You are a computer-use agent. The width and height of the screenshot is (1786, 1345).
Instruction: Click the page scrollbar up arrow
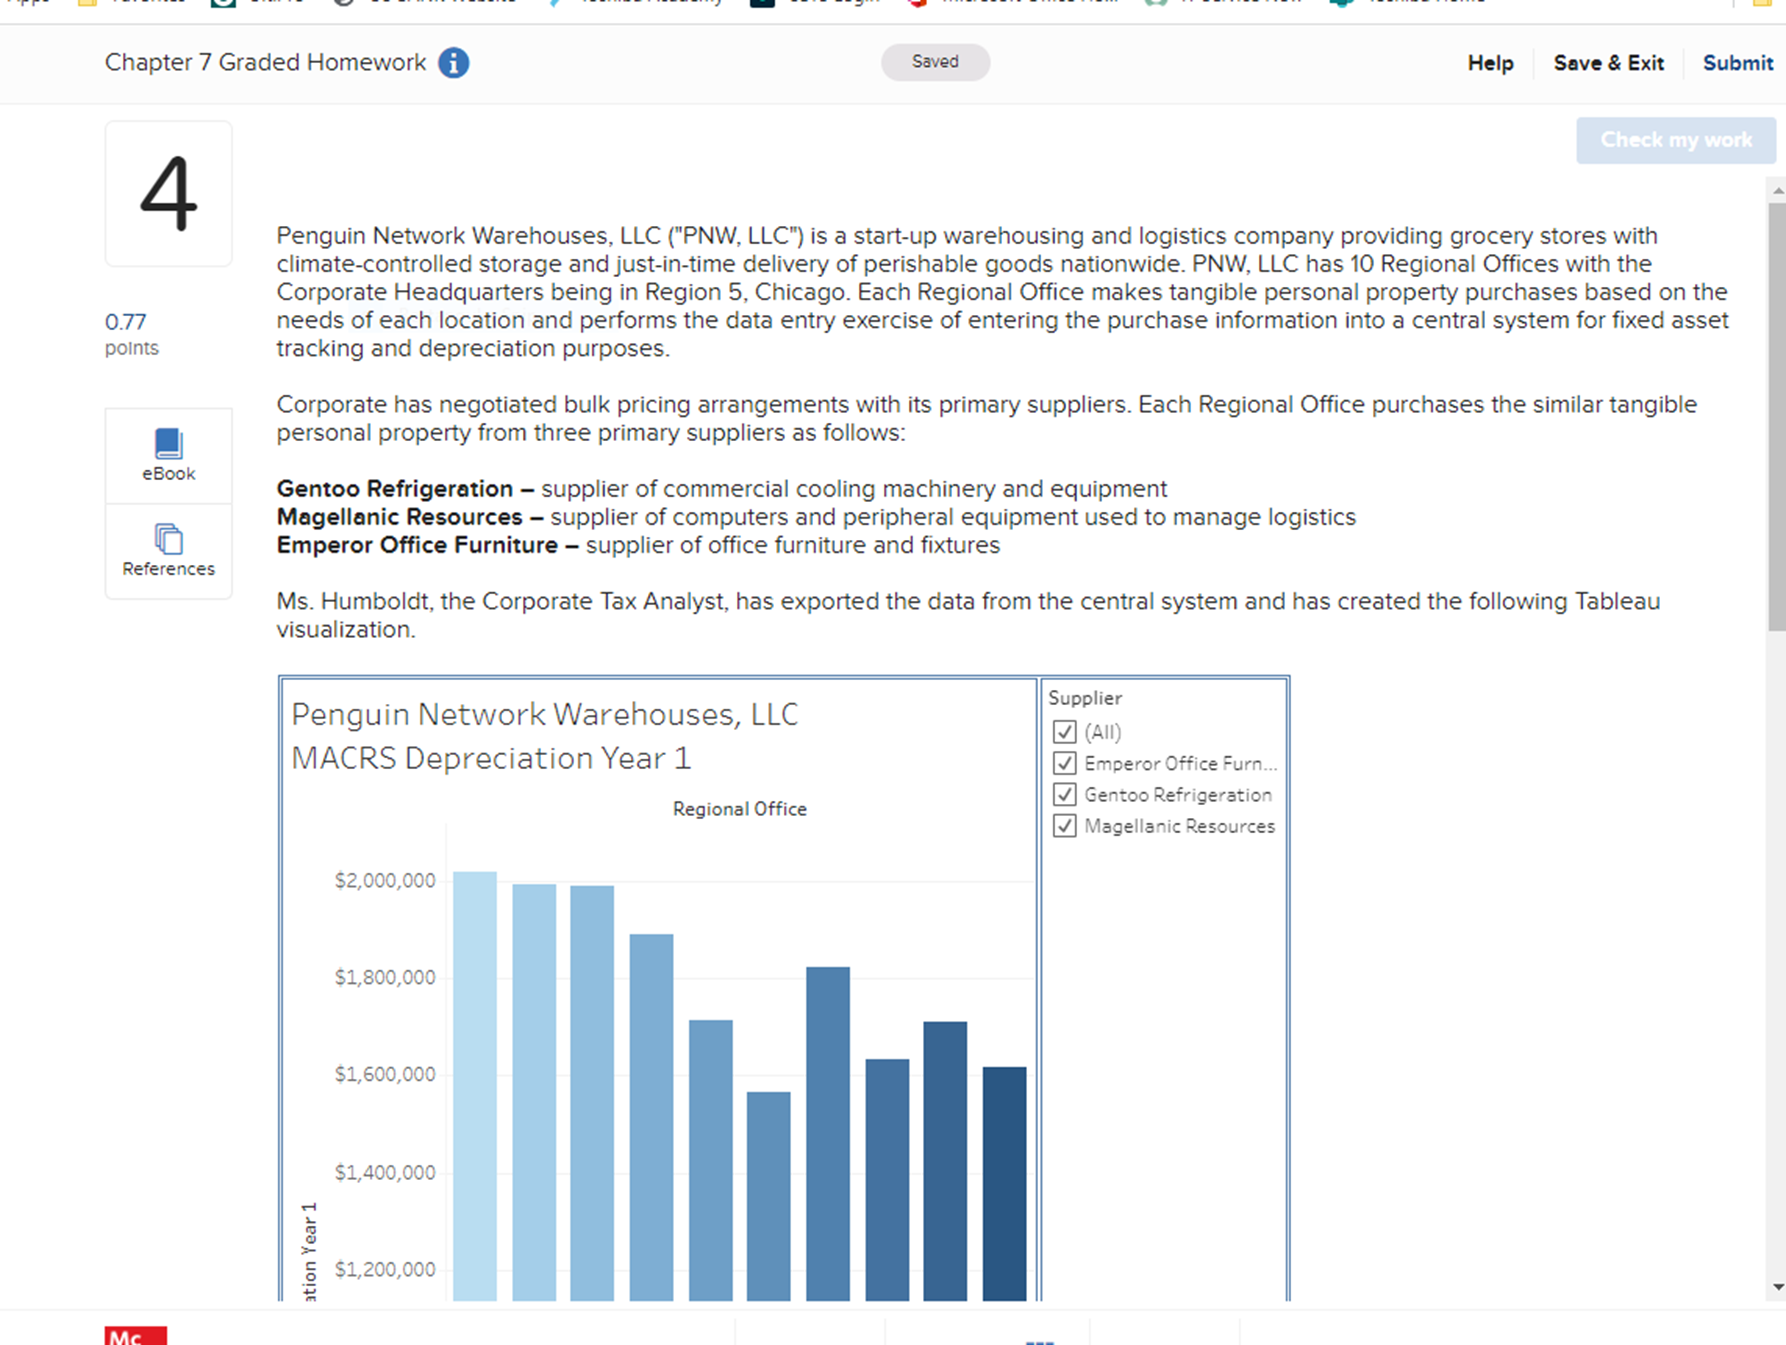coord(1777,190)
